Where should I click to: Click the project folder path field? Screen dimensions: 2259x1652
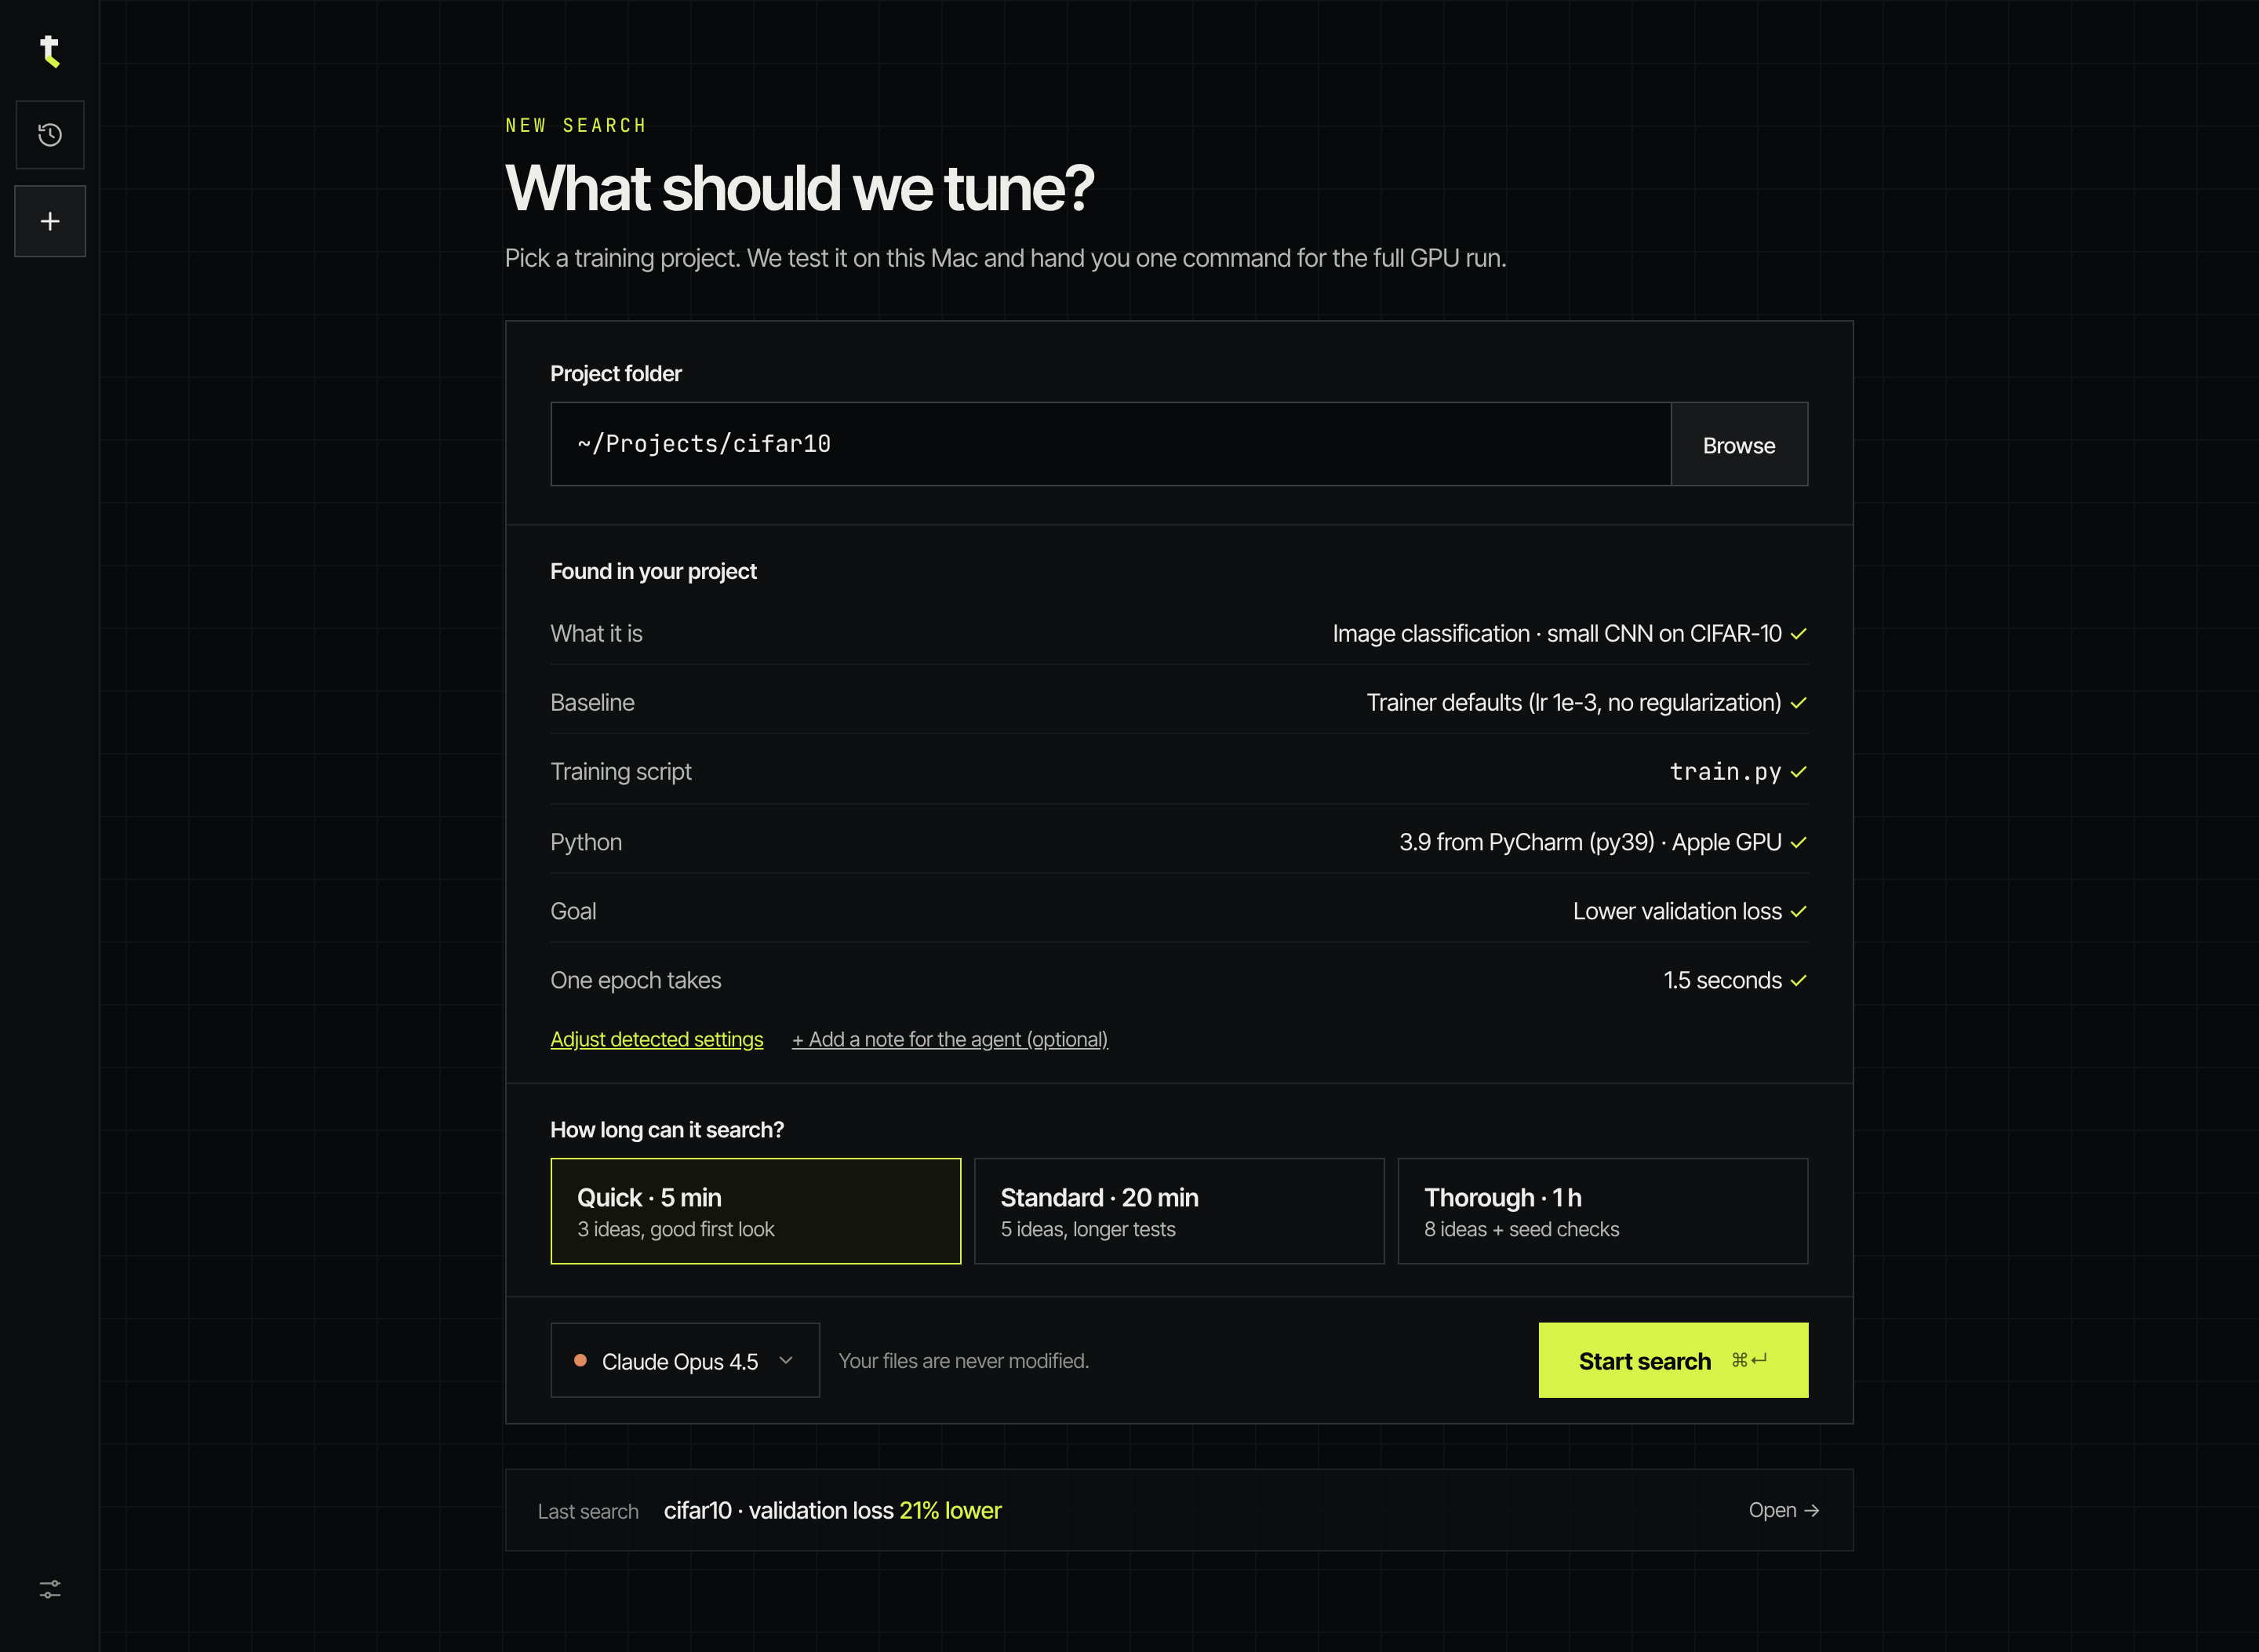pos(1110,444)
